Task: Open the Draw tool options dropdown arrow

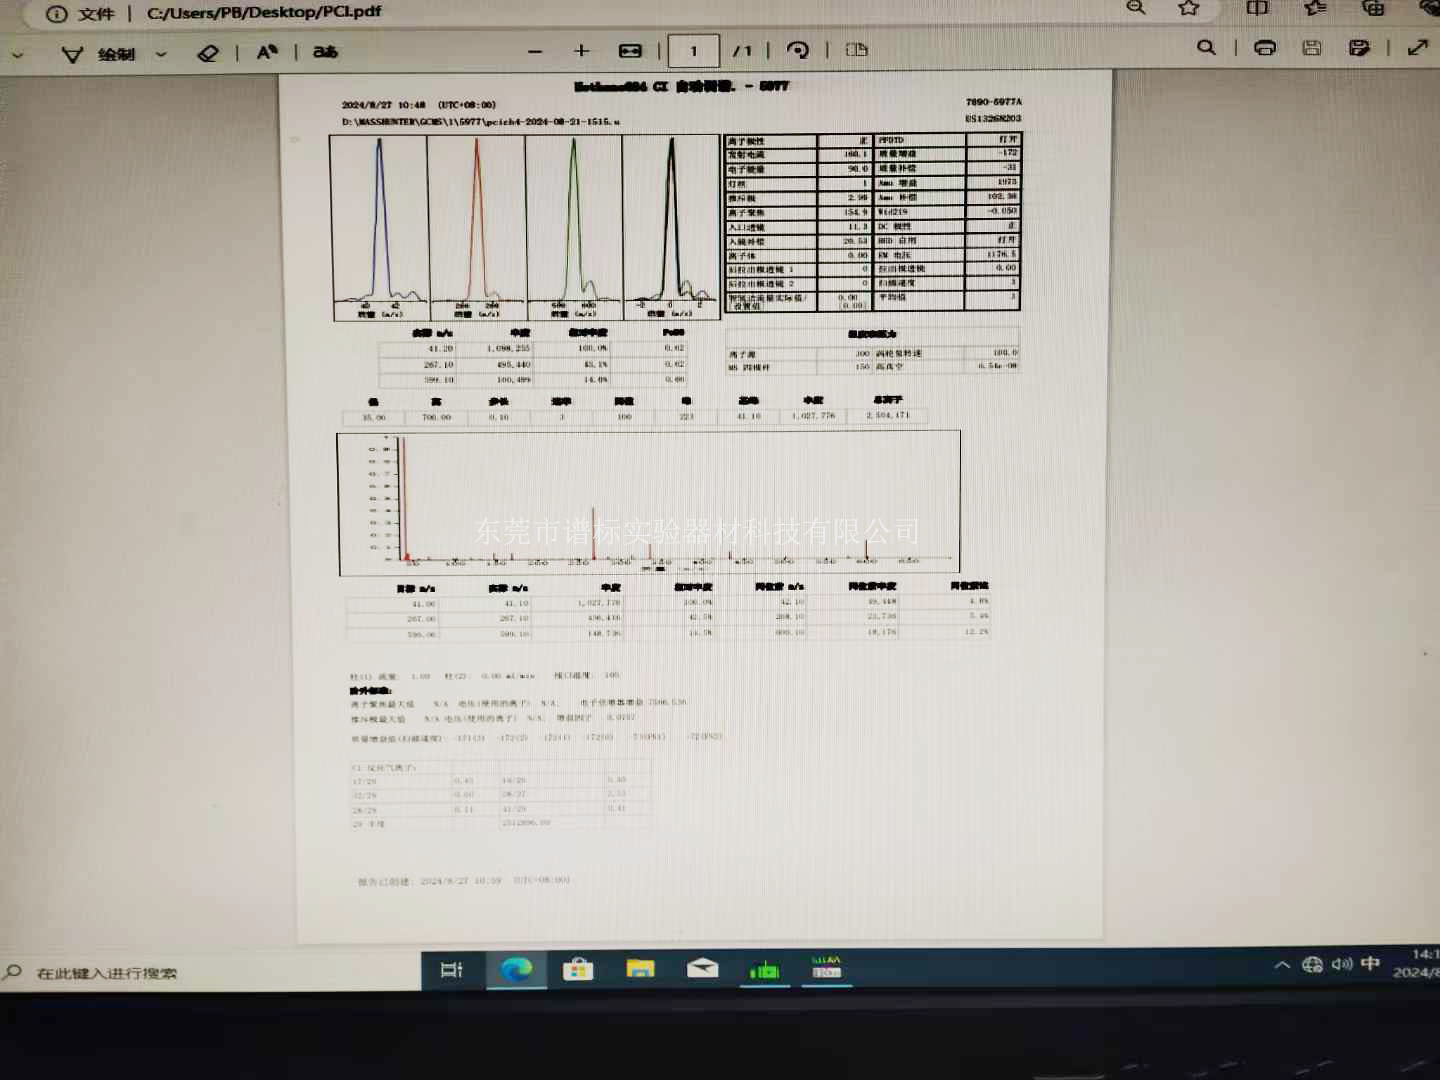Action: (161, 54)
